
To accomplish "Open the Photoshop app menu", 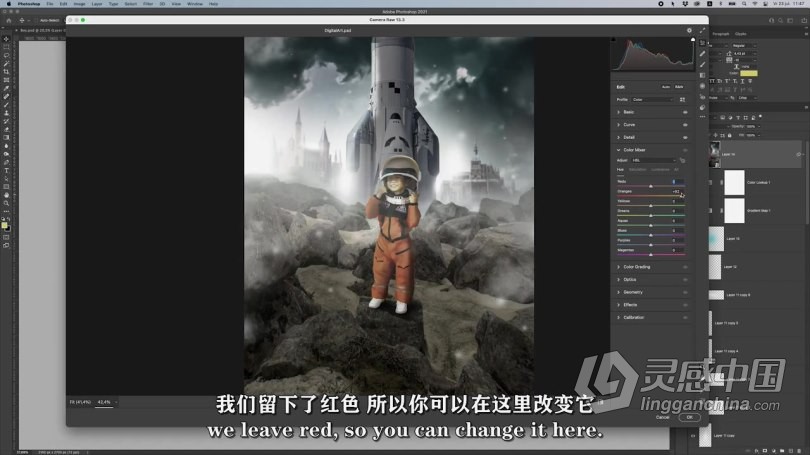I will pyautogui.click(x=29, y=4).
